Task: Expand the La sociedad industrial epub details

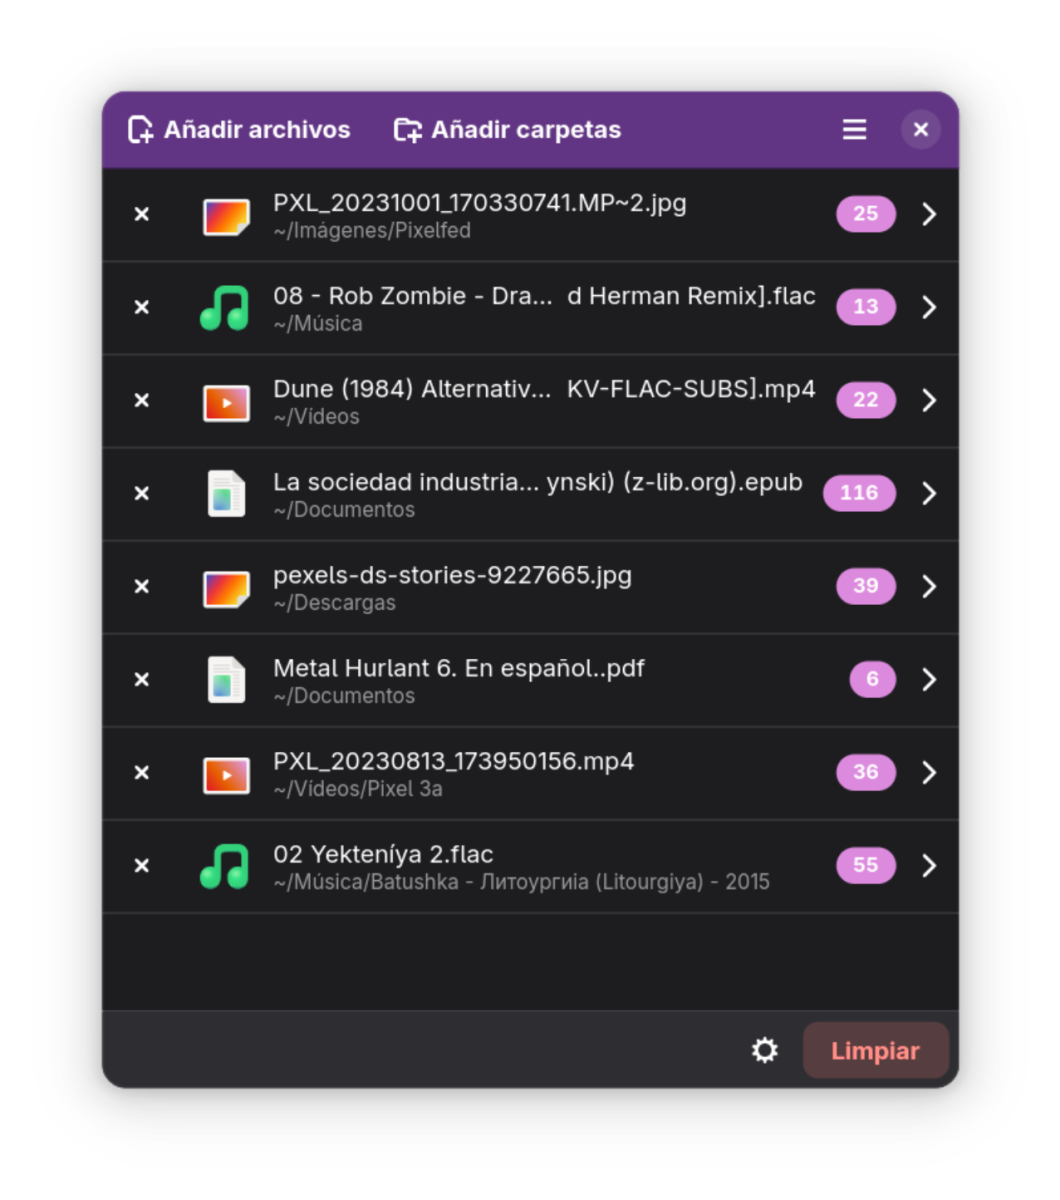Action: point(929,493)
